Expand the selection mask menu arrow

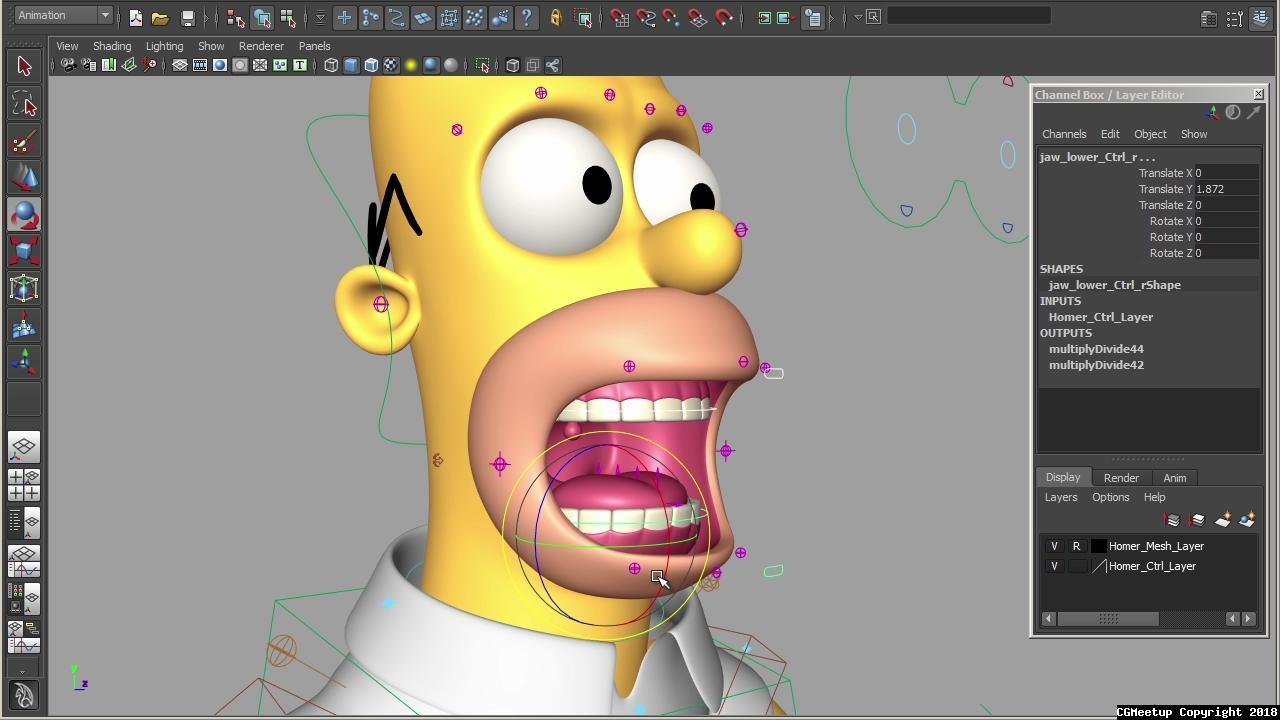point(320,18)
